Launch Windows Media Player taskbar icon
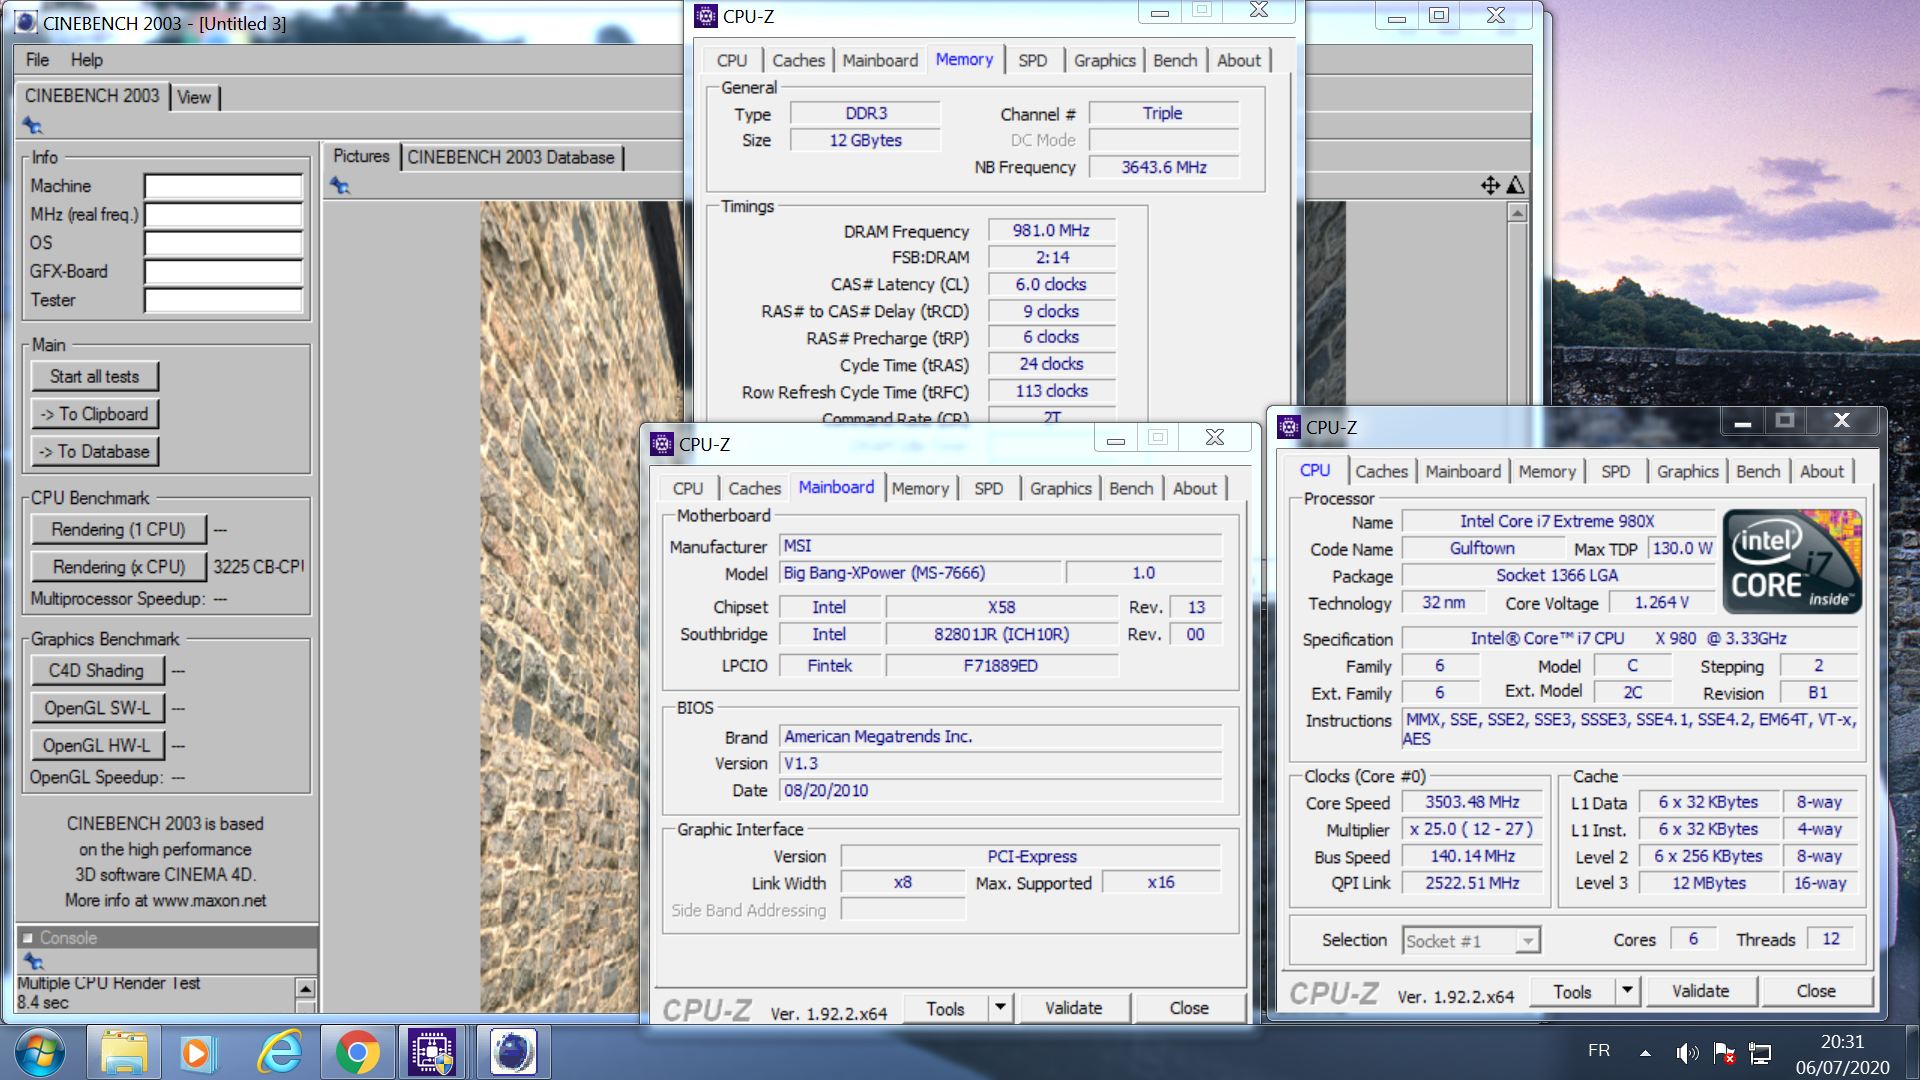This screenshot has height=1080, width=1920. 197,1052
